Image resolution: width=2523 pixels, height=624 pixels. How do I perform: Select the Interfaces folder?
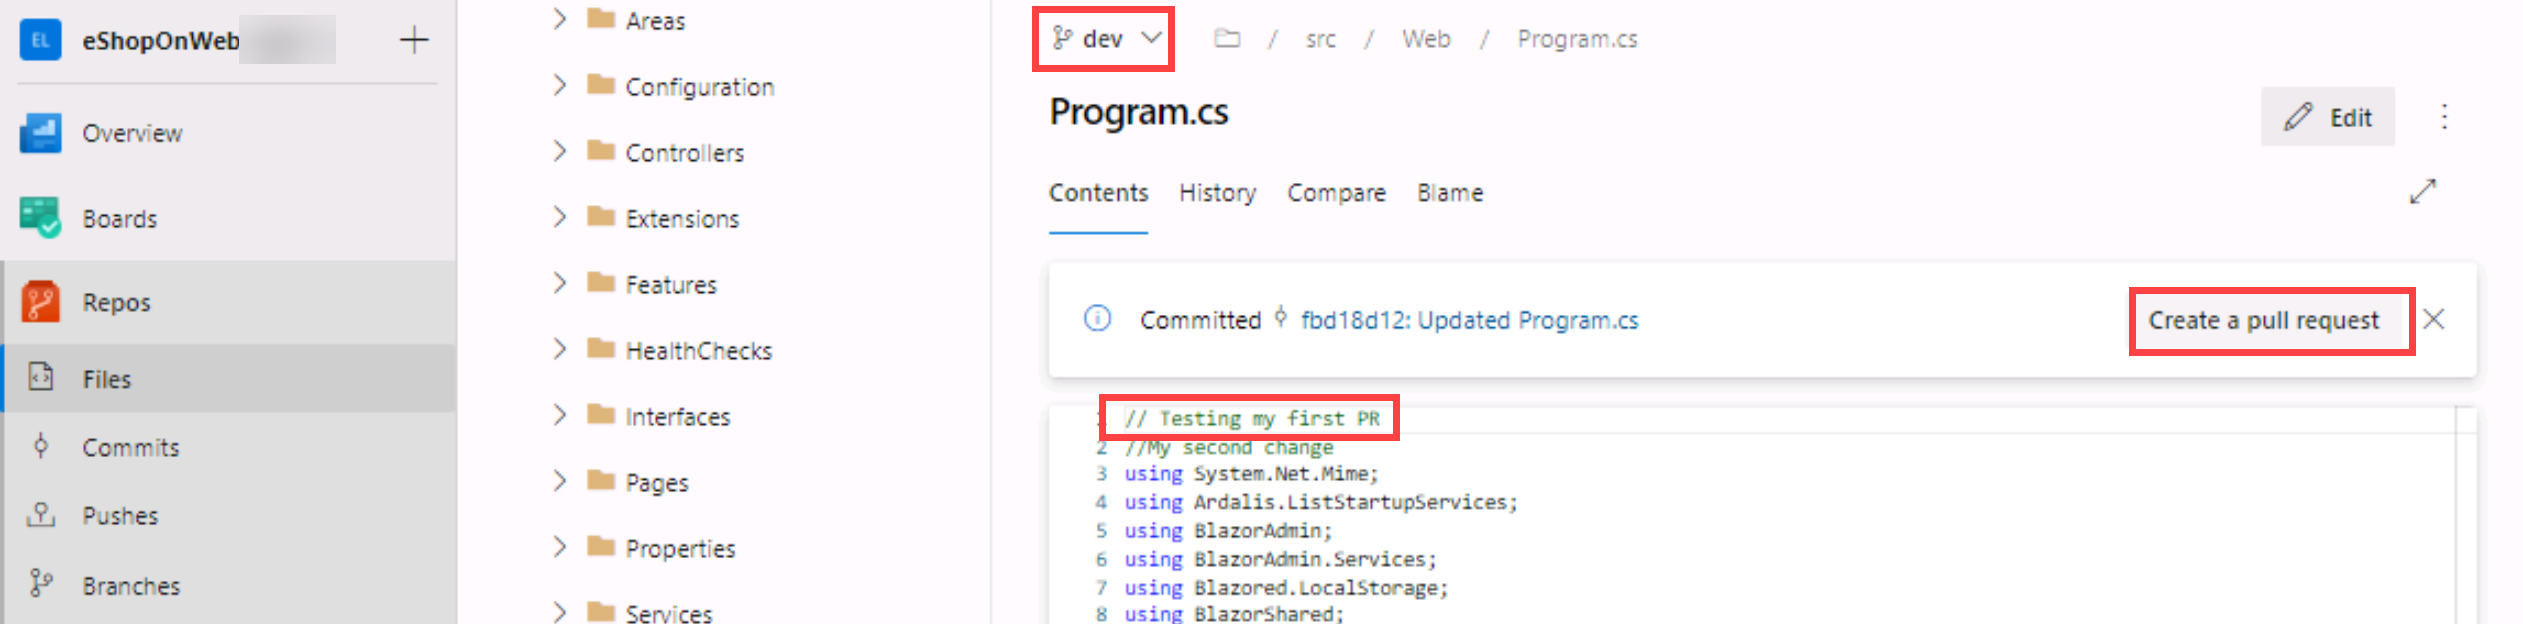click(677, 417)
